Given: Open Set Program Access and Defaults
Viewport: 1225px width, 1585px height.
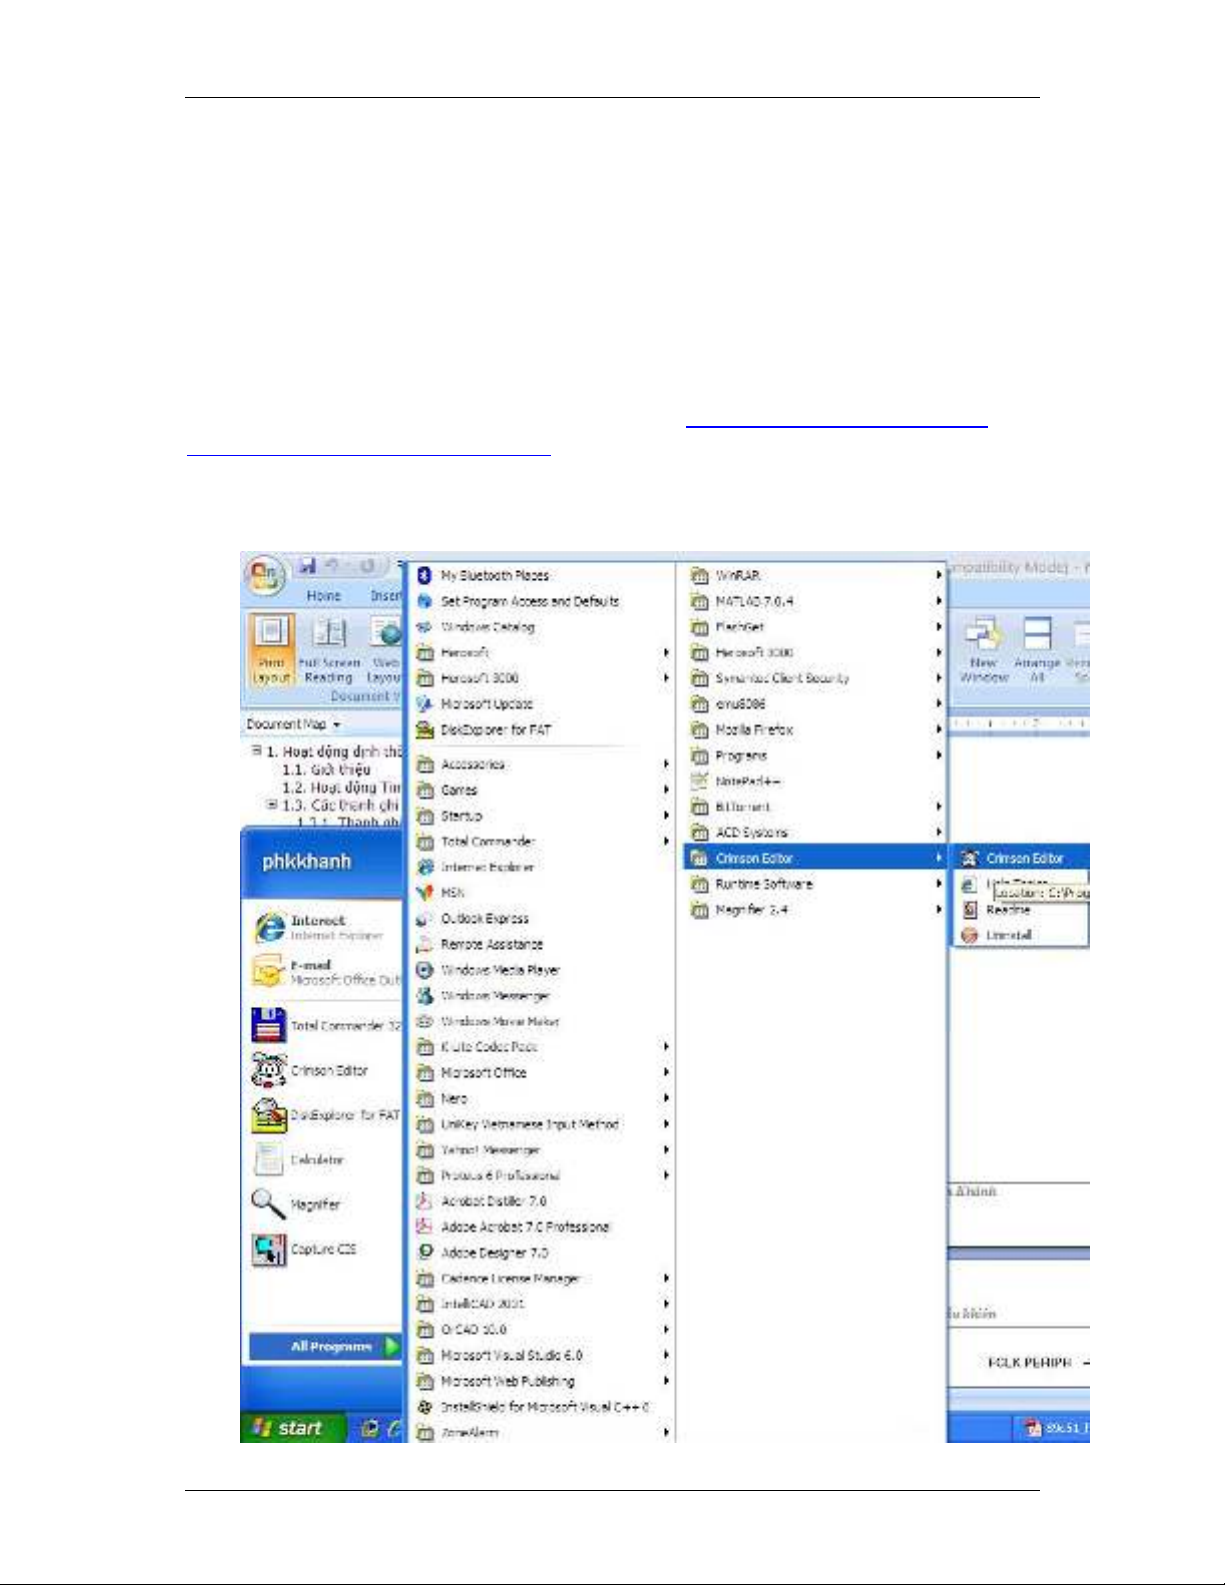Looking at the screenshot, I should [x=518, y=601].
